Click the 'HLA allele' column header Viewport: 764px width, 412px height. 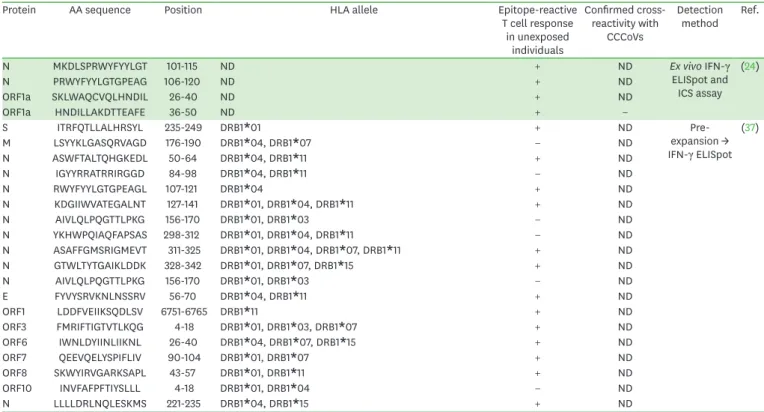(354, 10)
